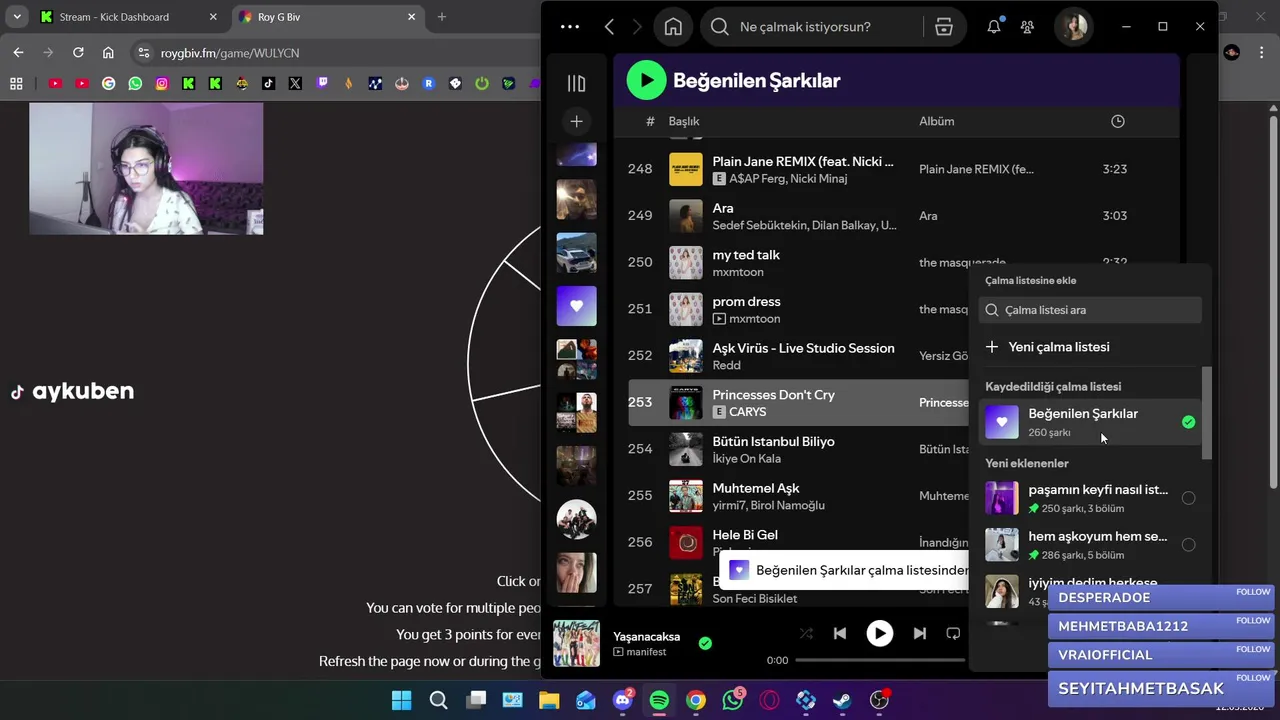The width and height of the screenshot is (1280, 720).
Task: Open Spotify Home page
Action: (673, 27)
